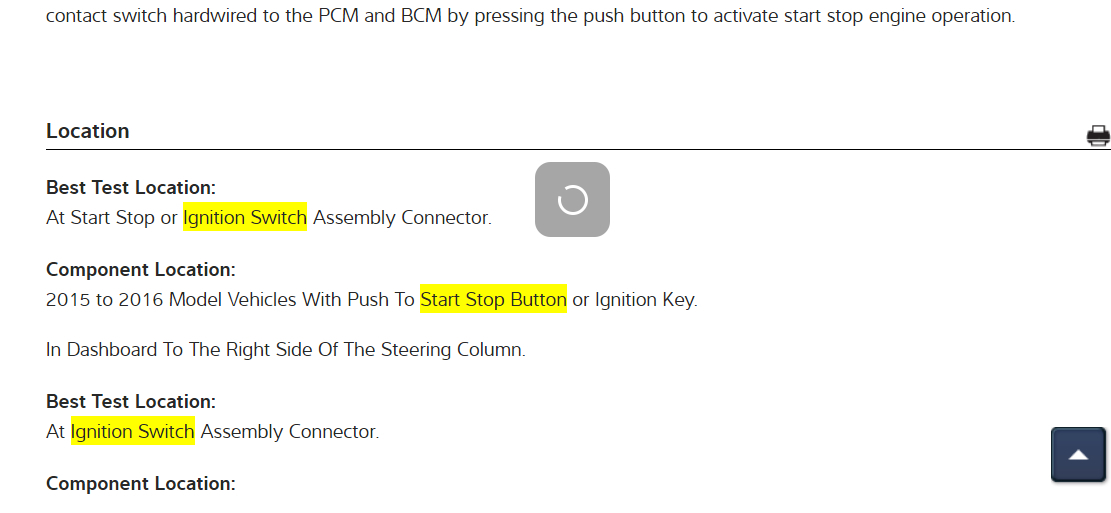This screenshot has height=513, width=1111.
Task: Click highlighted "Start Stop Button" text
Action: pos(493,300)
